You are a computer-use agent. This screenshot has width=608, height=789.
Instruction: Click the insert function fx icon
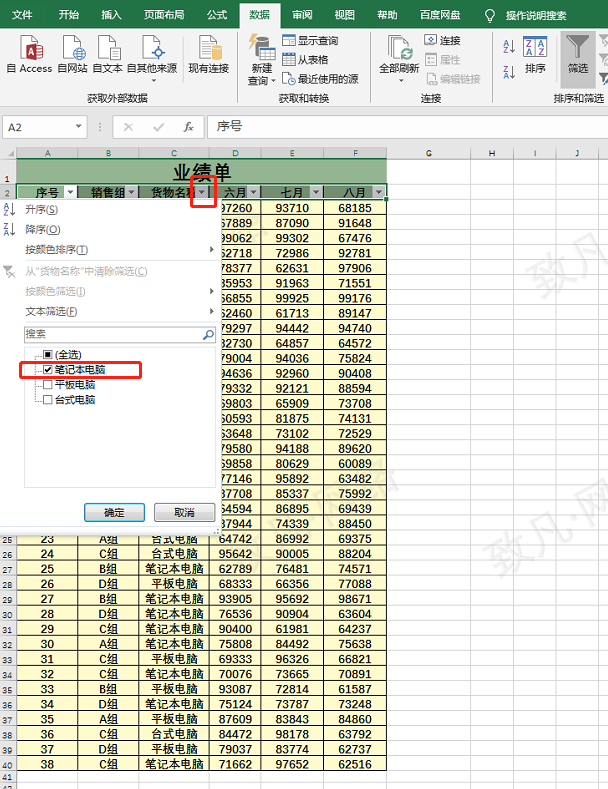[188, 127]
